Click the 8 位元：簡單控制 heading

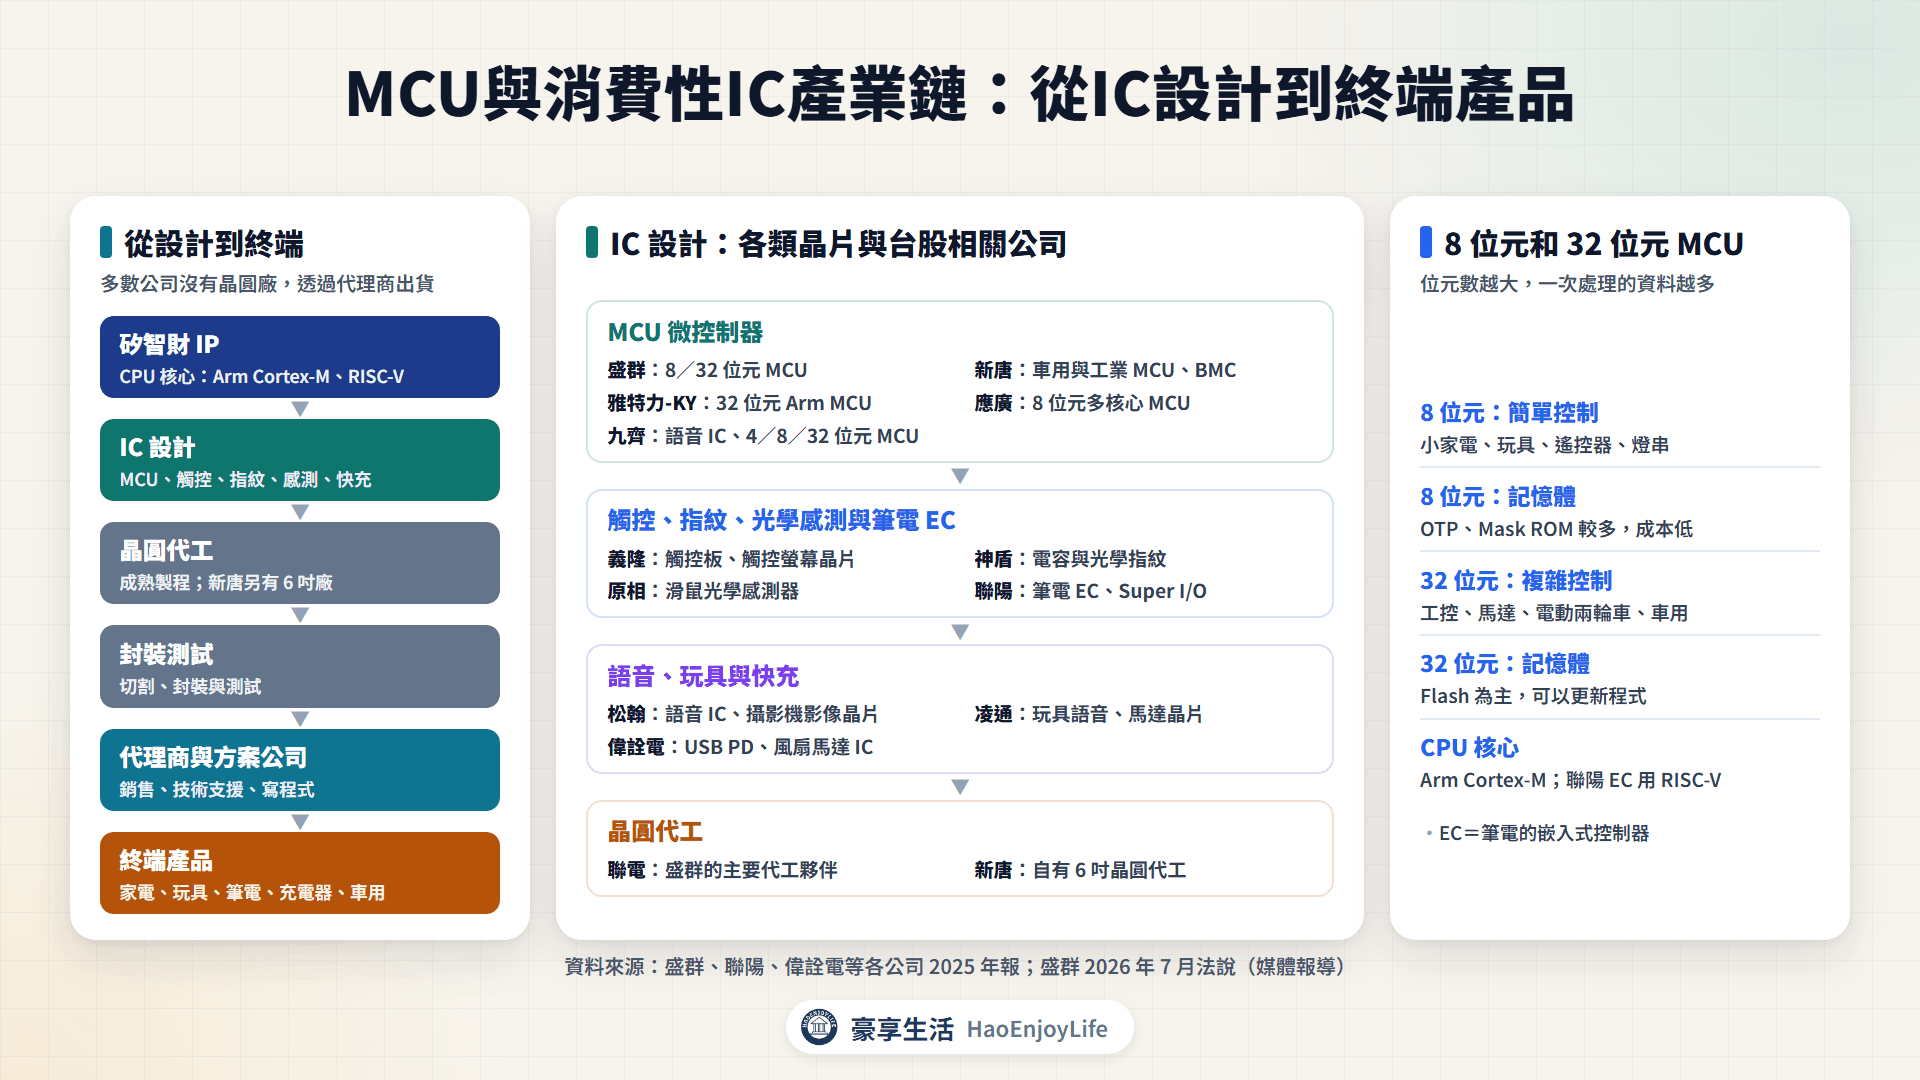click(1509, 412)
